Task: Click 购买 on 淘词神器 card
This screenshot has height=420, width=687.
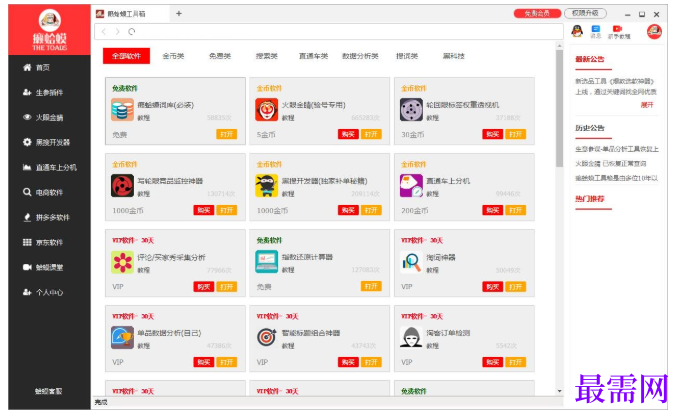Action: 492,286
